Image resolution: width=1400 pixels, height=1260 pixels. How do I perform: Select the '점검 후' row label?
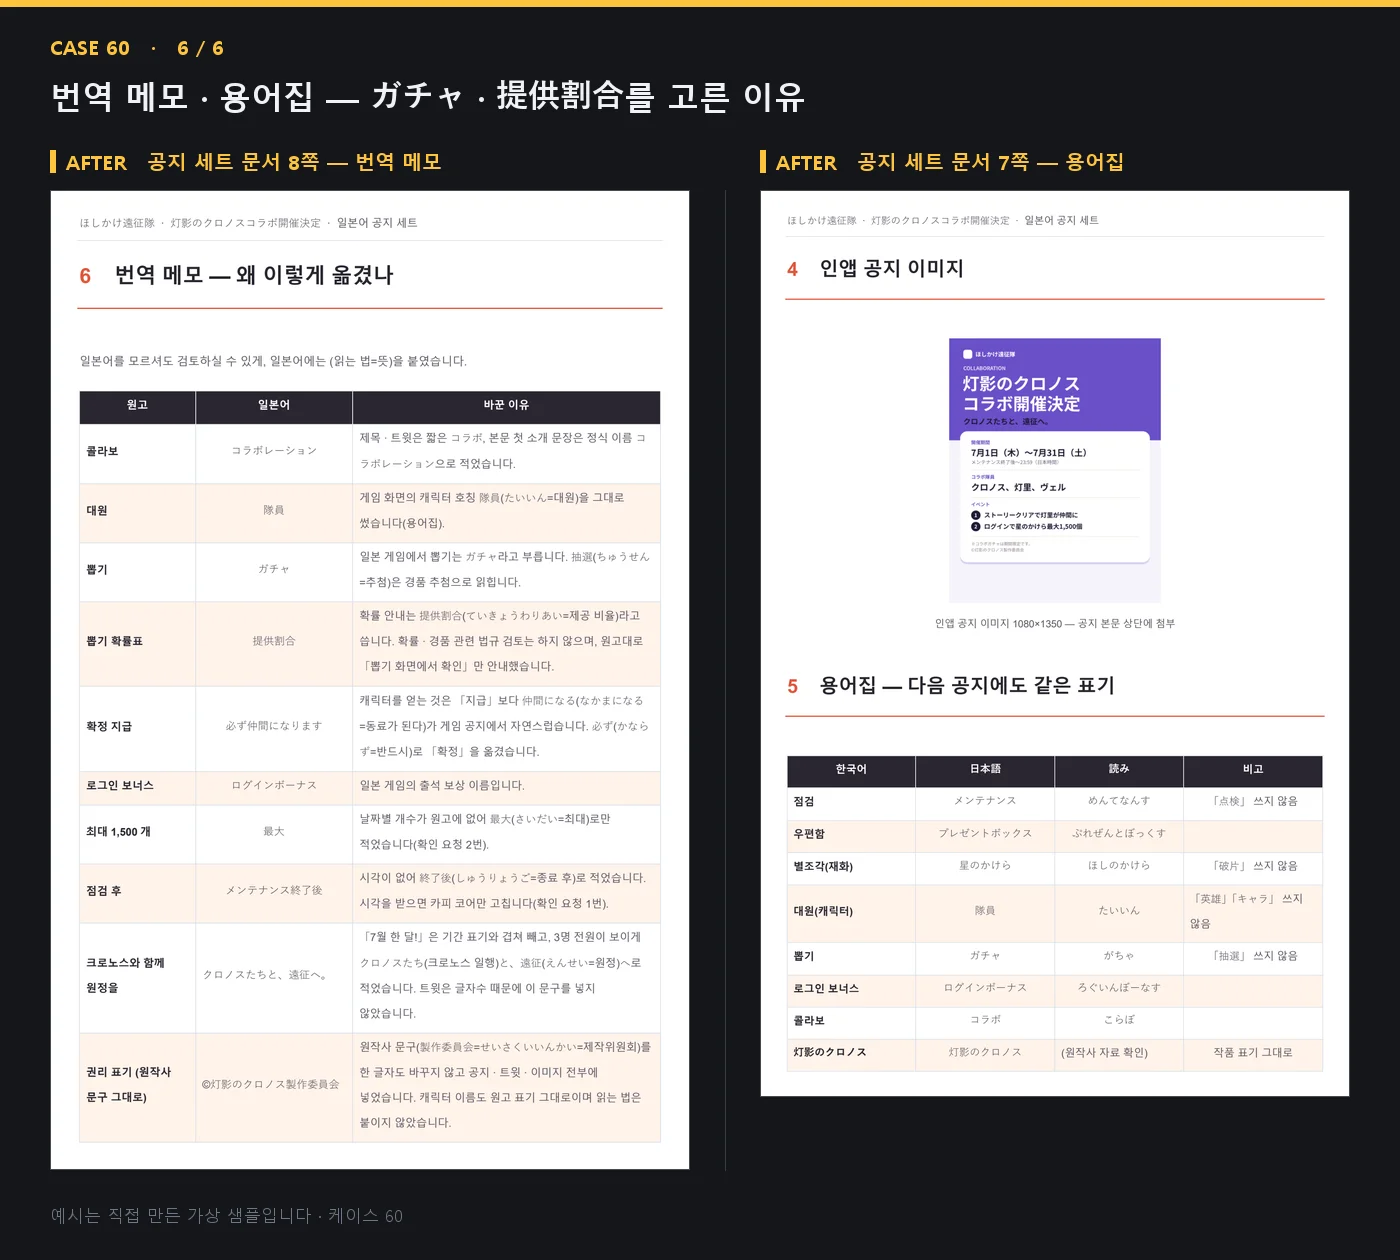tap(104, 891)
